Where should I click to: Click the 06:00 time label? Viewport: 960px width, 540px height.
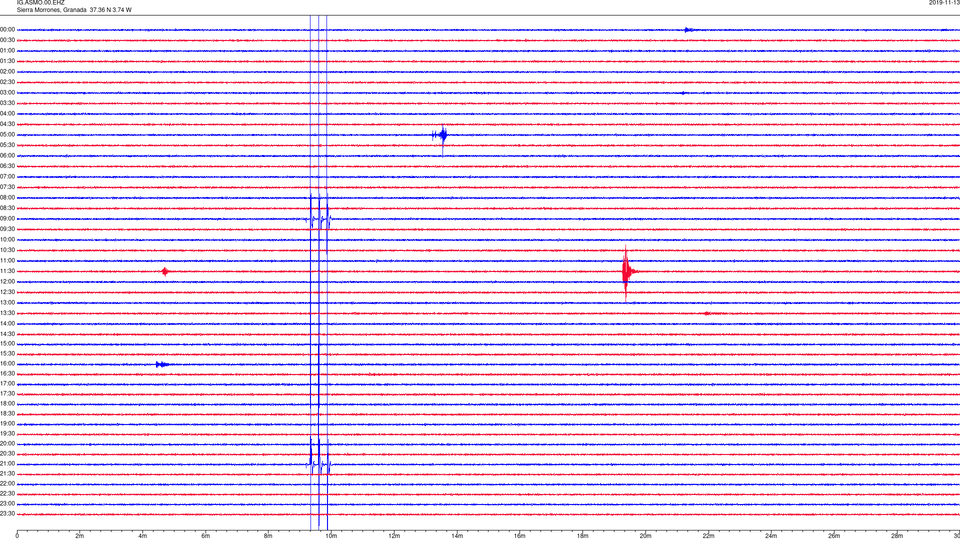[7, 156]
